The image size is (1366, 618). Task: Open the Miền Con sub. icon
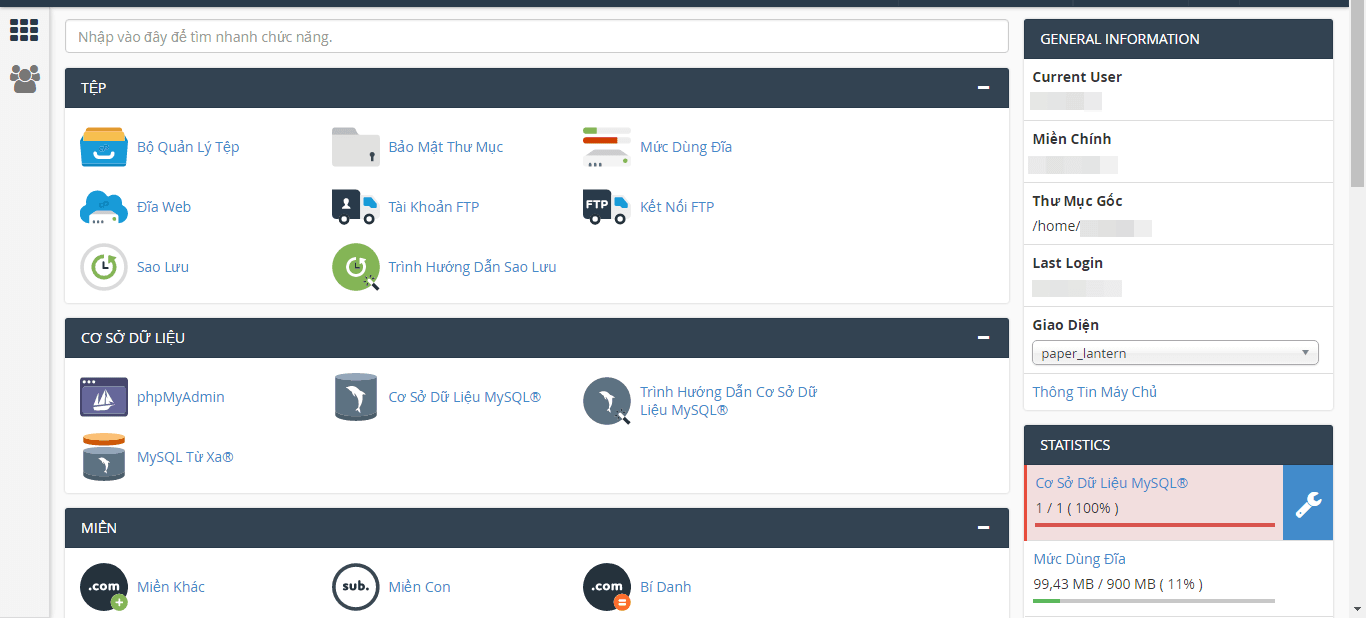[356, 587]
